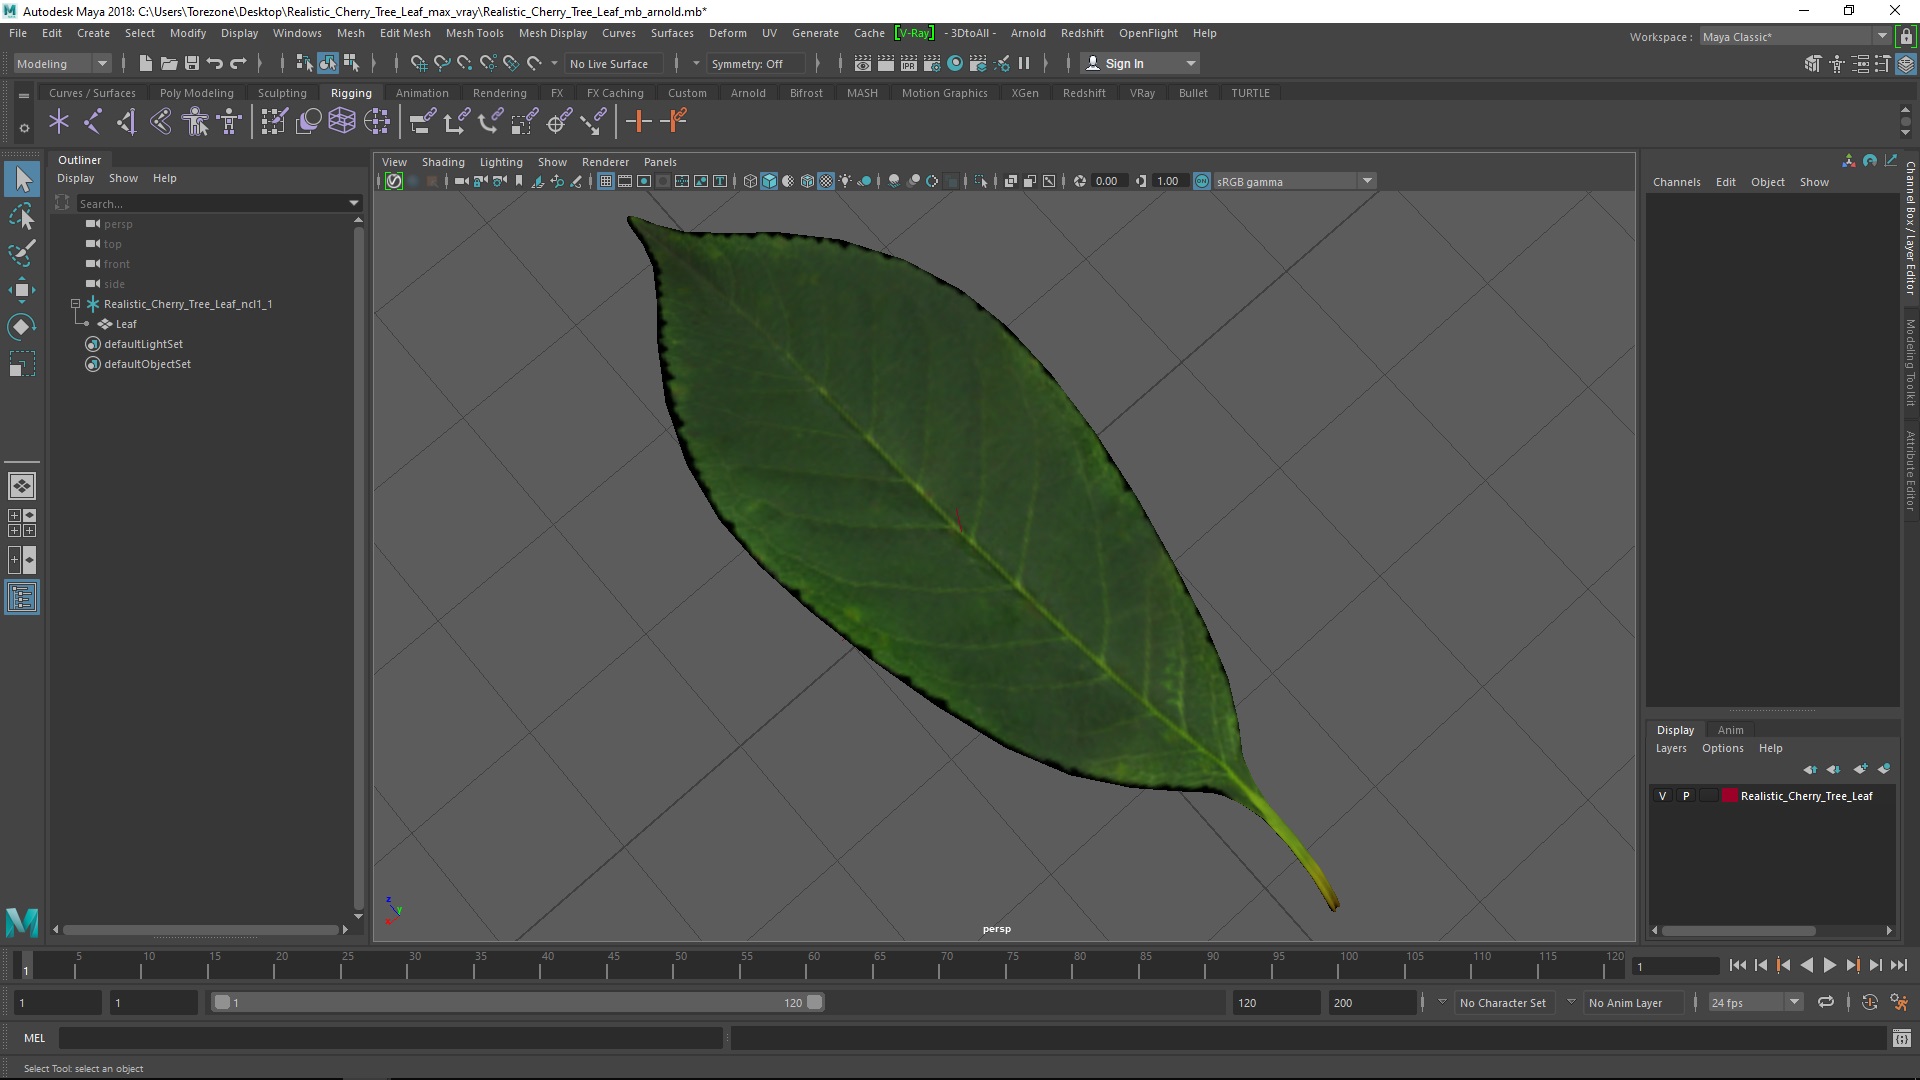
Task: Click the Create Locator shelf icon
Action: (x=59, y=122)
